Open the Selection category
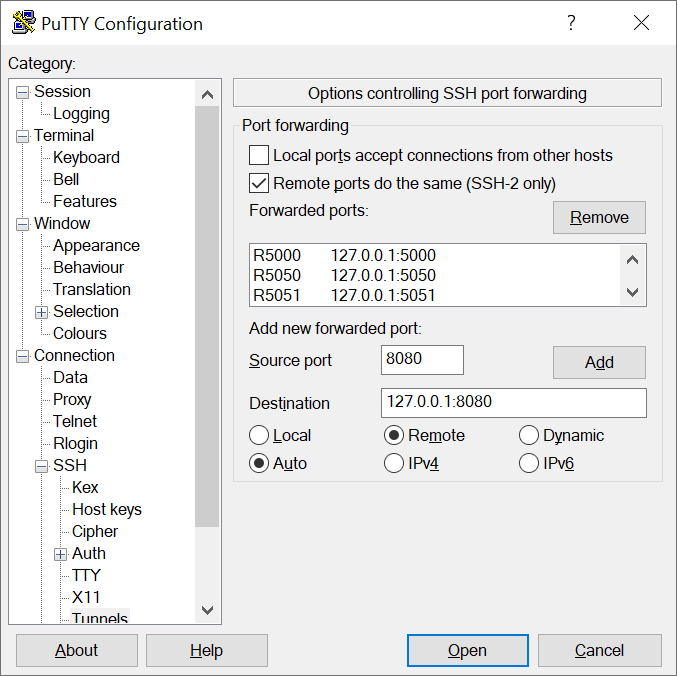Viewport: 677px width, 676px height. click(85, 312)
